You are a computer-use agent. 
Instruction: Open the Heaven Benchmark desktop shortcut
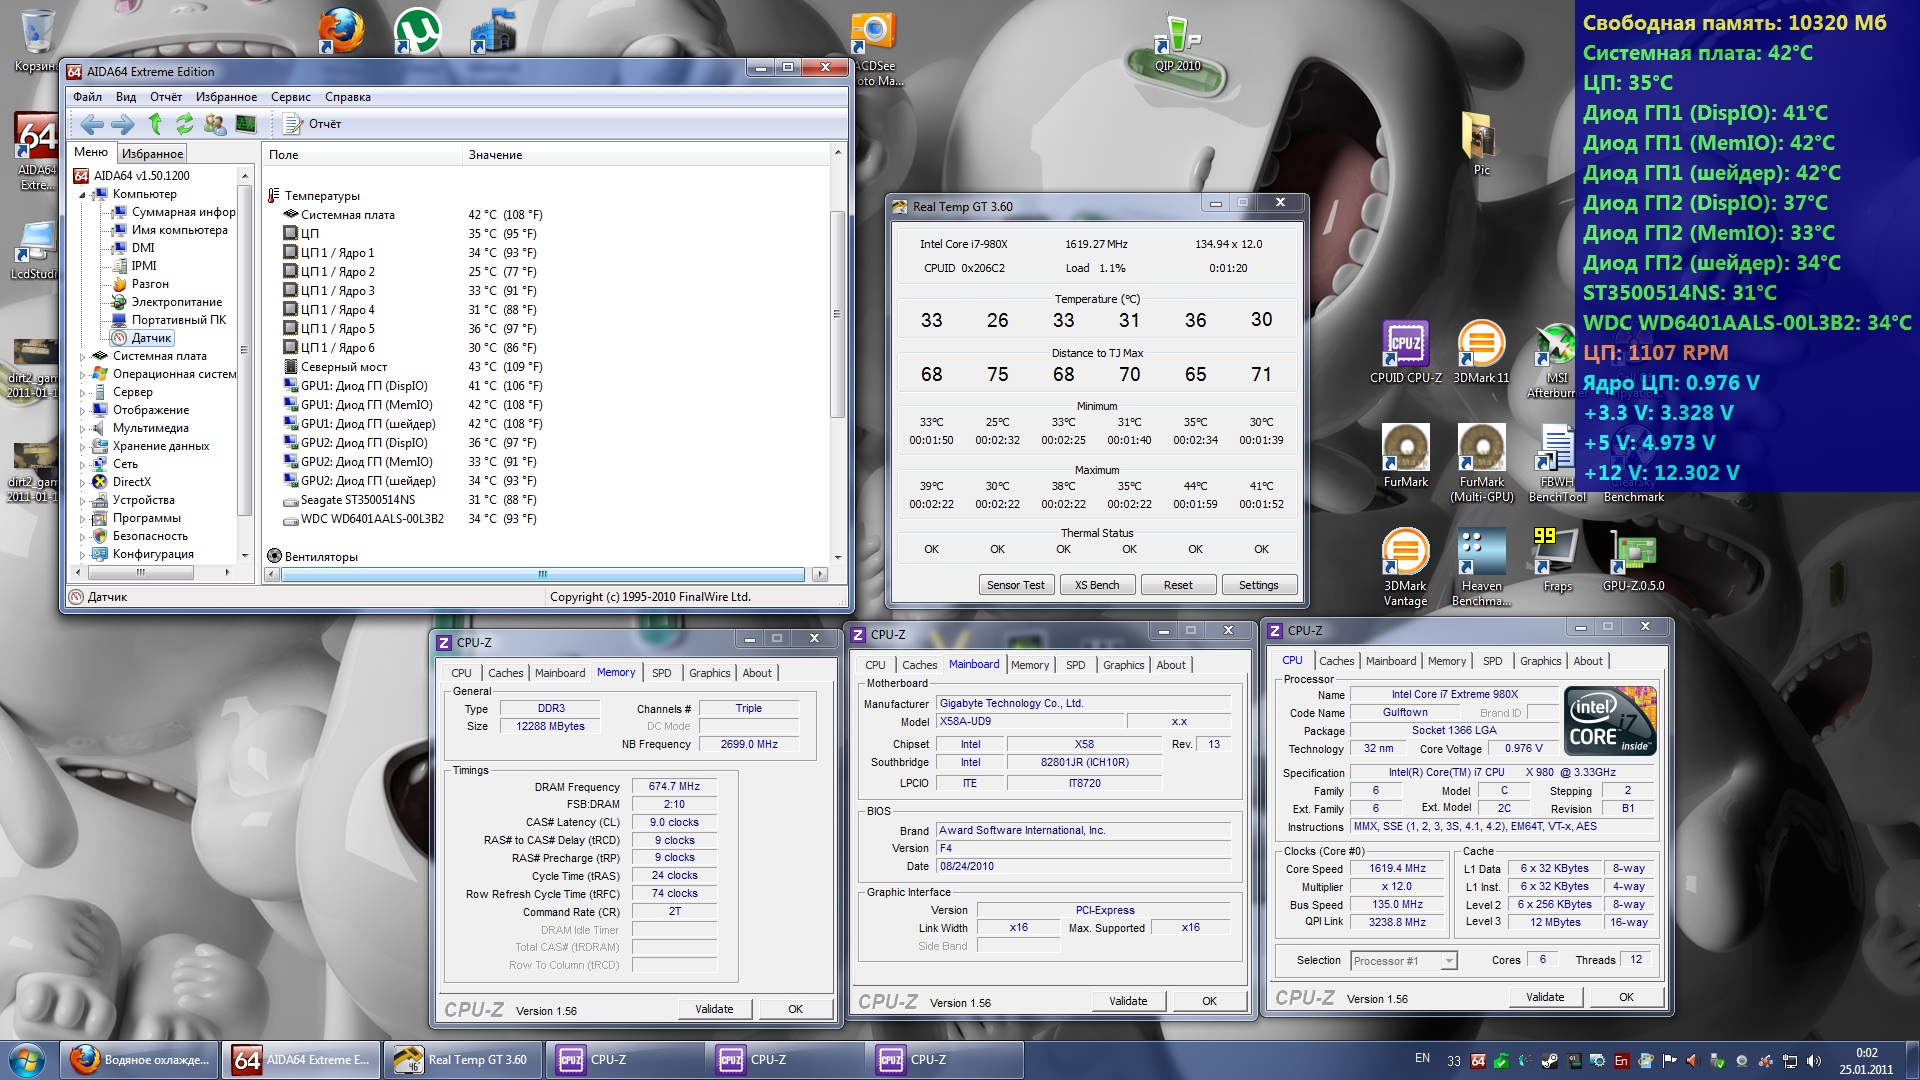[x=1481, y=567]
